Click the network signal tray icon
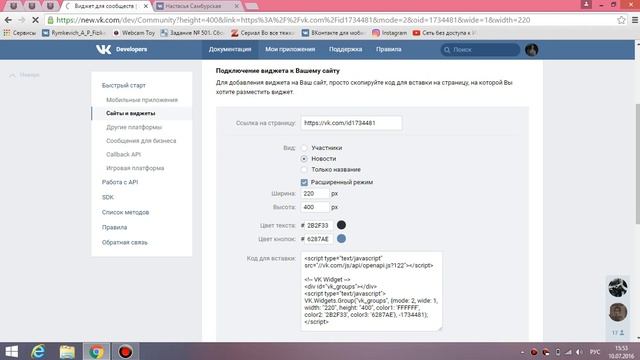 point(569,352)
